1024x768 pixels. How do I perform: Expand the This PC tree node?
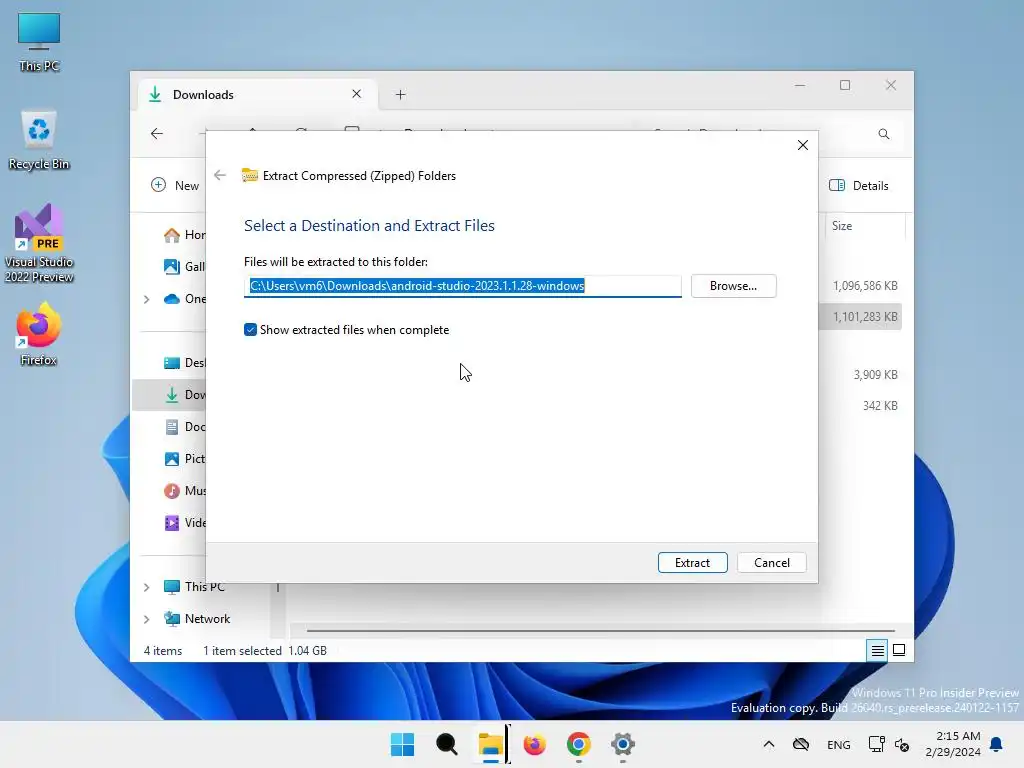pyautogui.click(x=147, y=587)
